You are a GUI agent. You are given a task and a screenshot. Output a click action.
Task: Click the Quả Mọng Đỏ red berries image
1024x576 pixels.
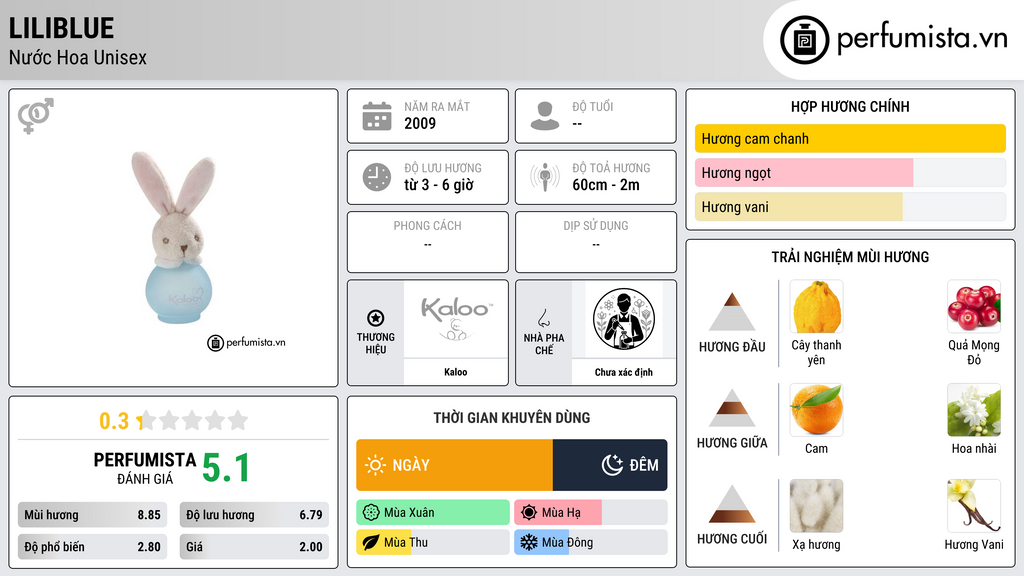(974, 306)
